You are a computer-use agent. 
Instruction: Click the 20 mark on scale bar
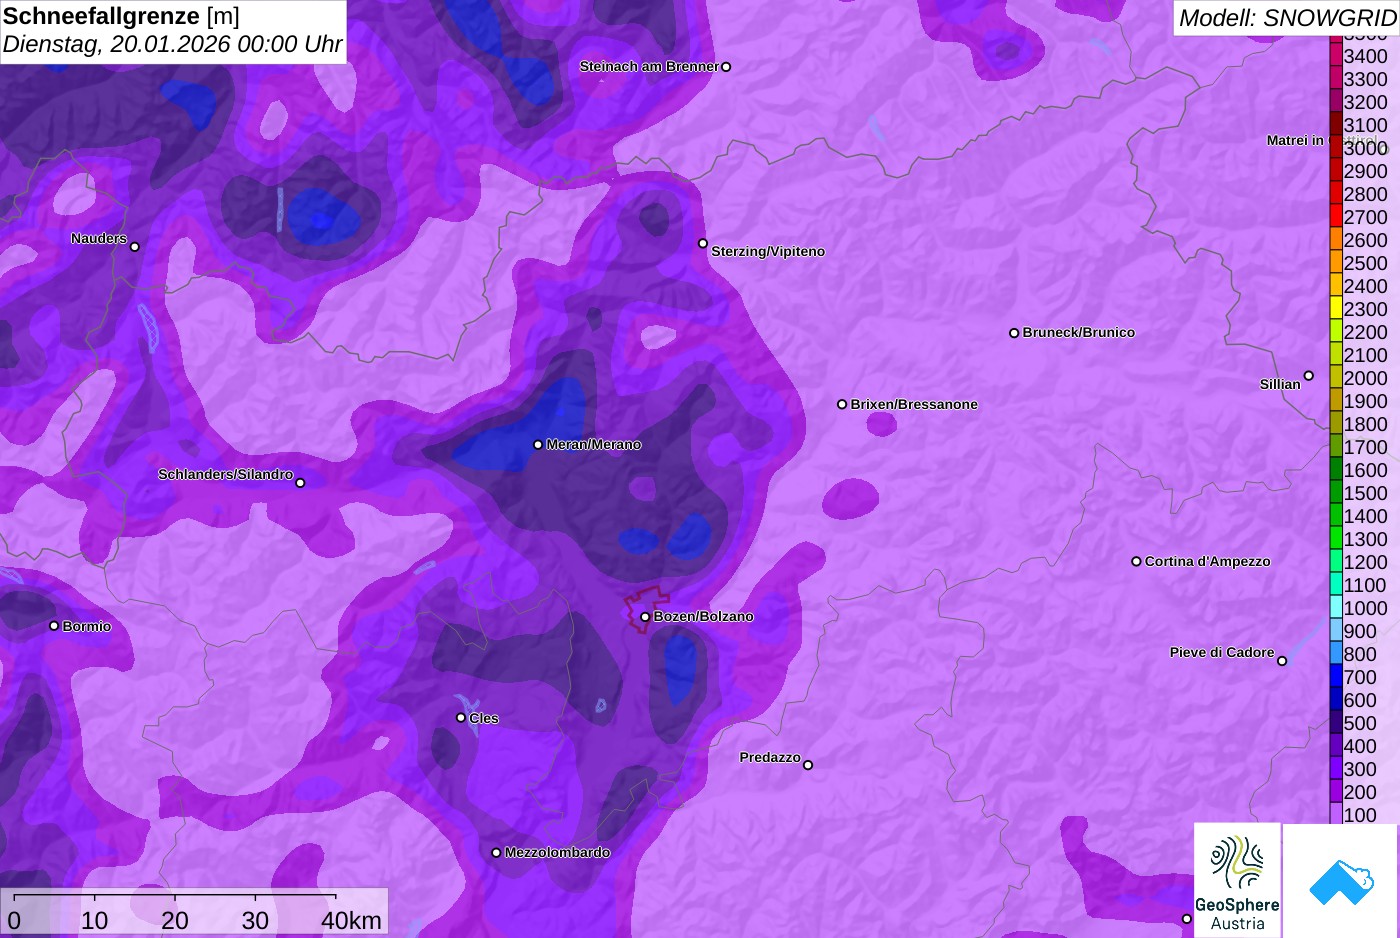[x=175, y=921]
